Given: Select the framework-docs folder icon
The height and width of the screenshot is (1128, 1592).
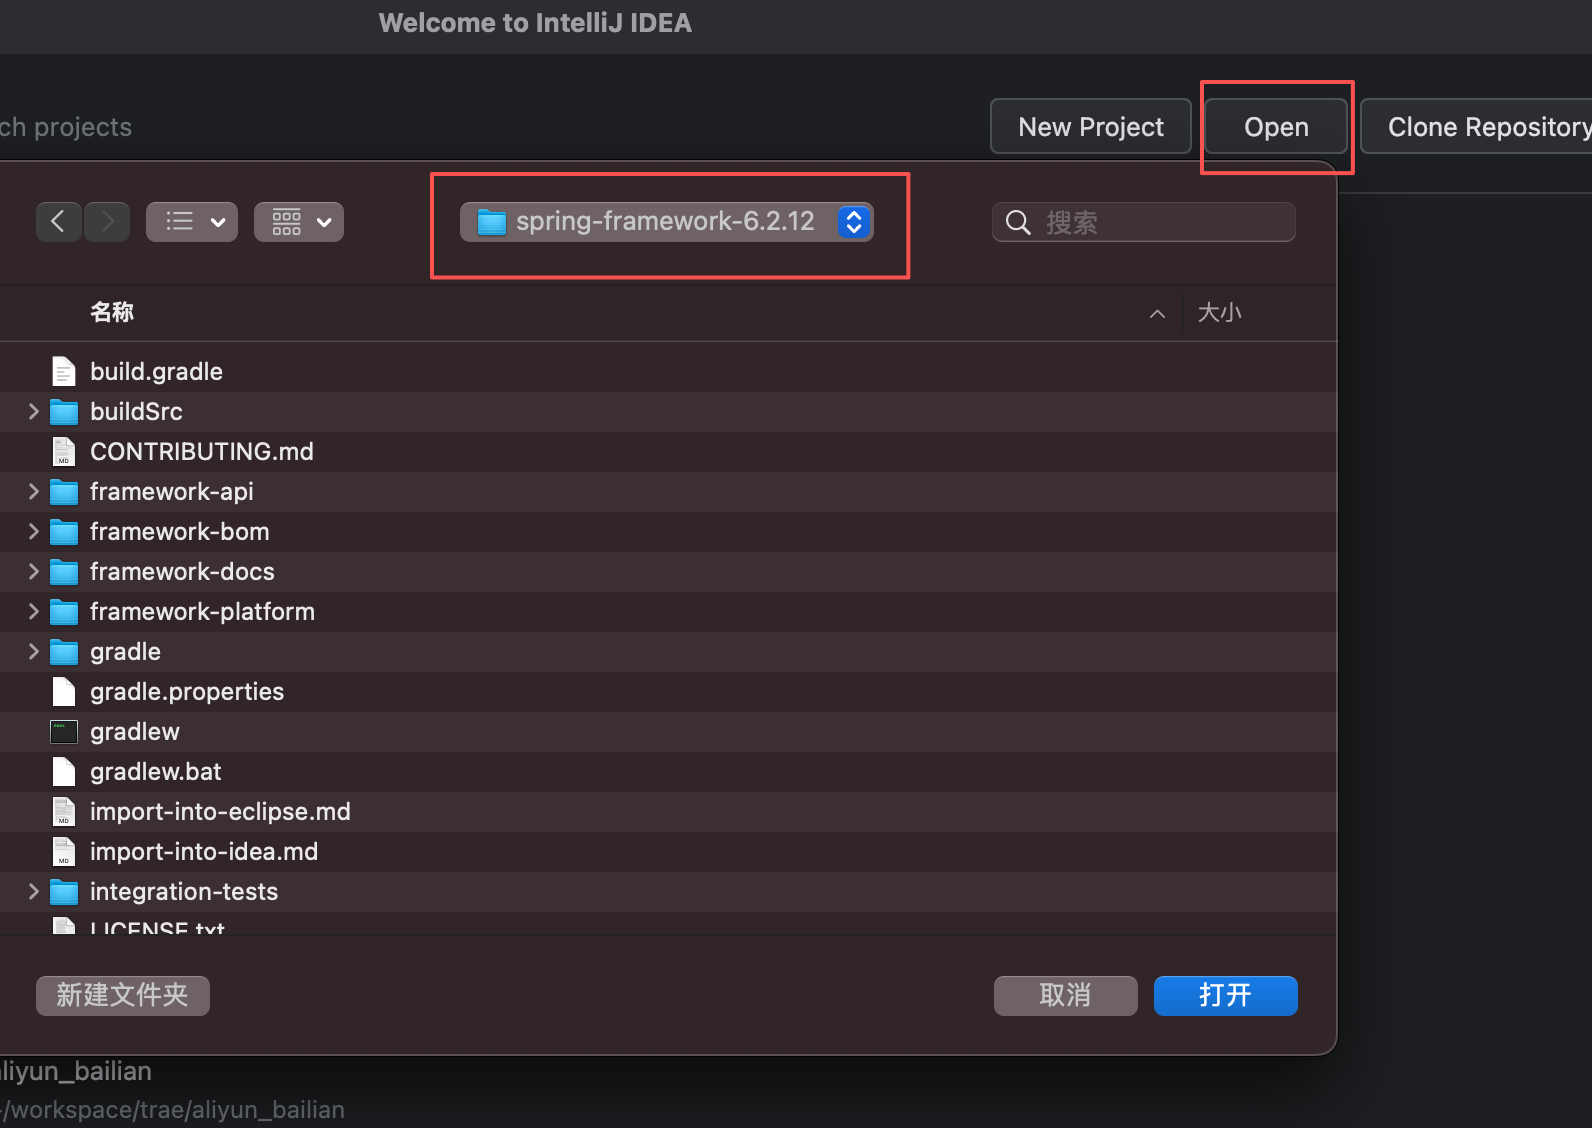Looking at the screenshot, I should [x=64, y=572].
